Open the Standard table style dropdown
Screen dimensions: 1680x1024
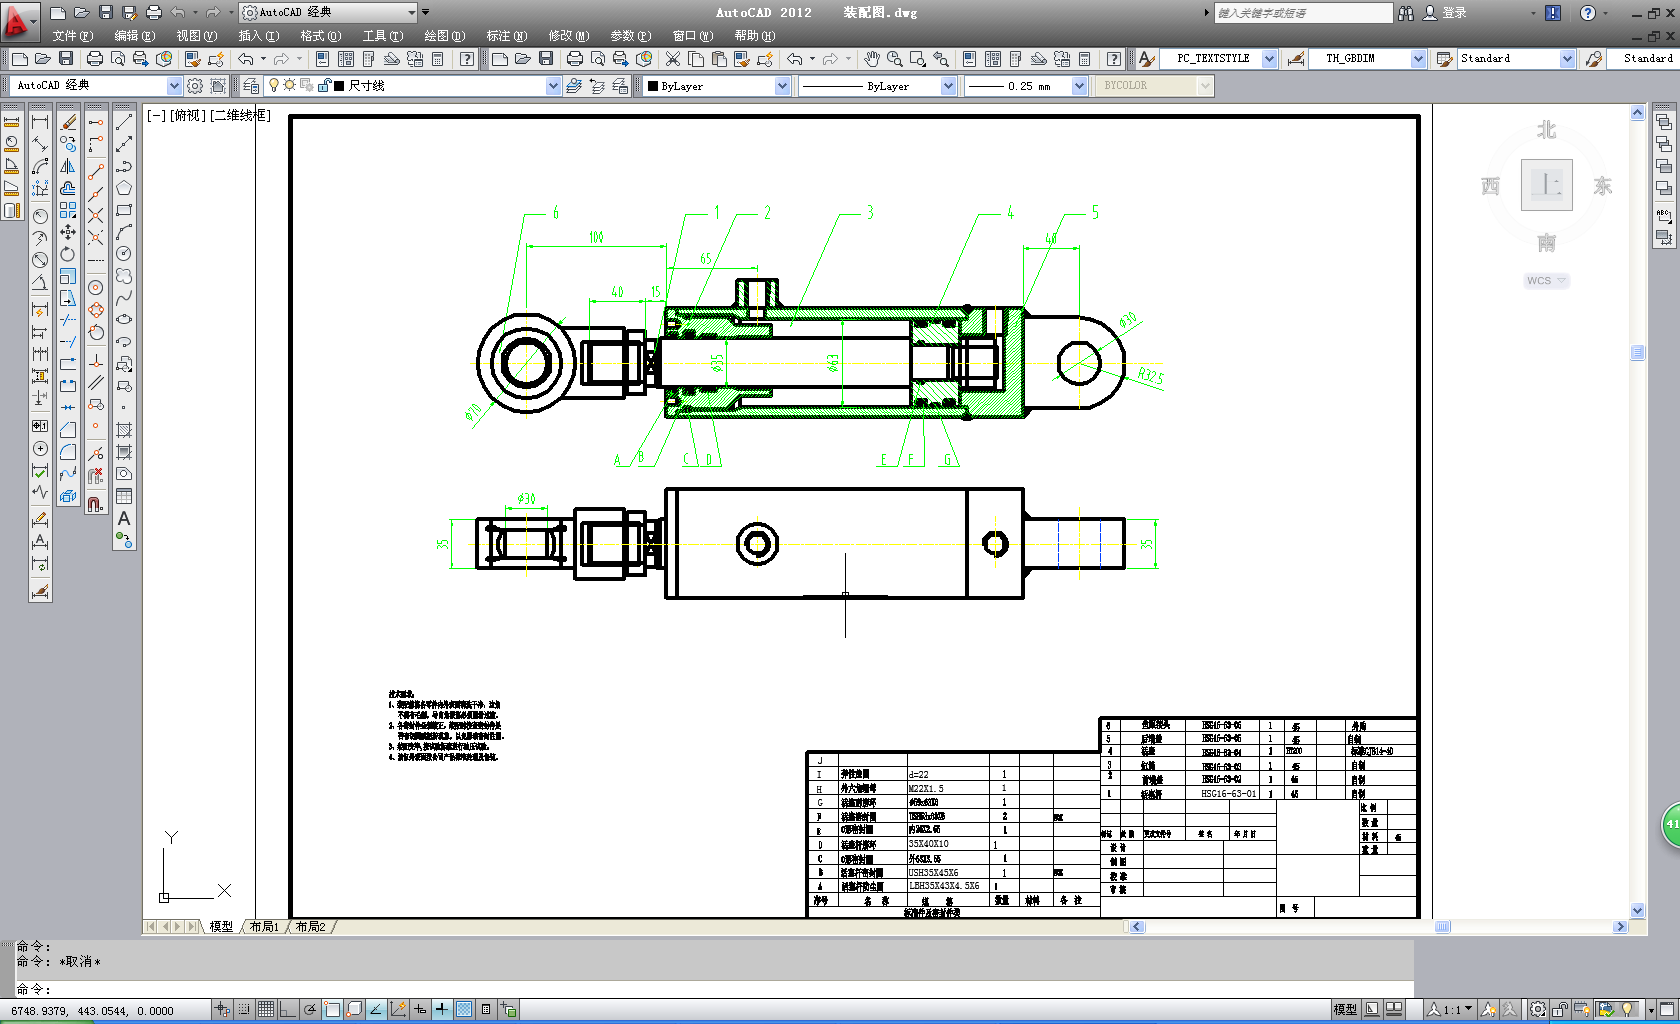(x=1567, y=59)
